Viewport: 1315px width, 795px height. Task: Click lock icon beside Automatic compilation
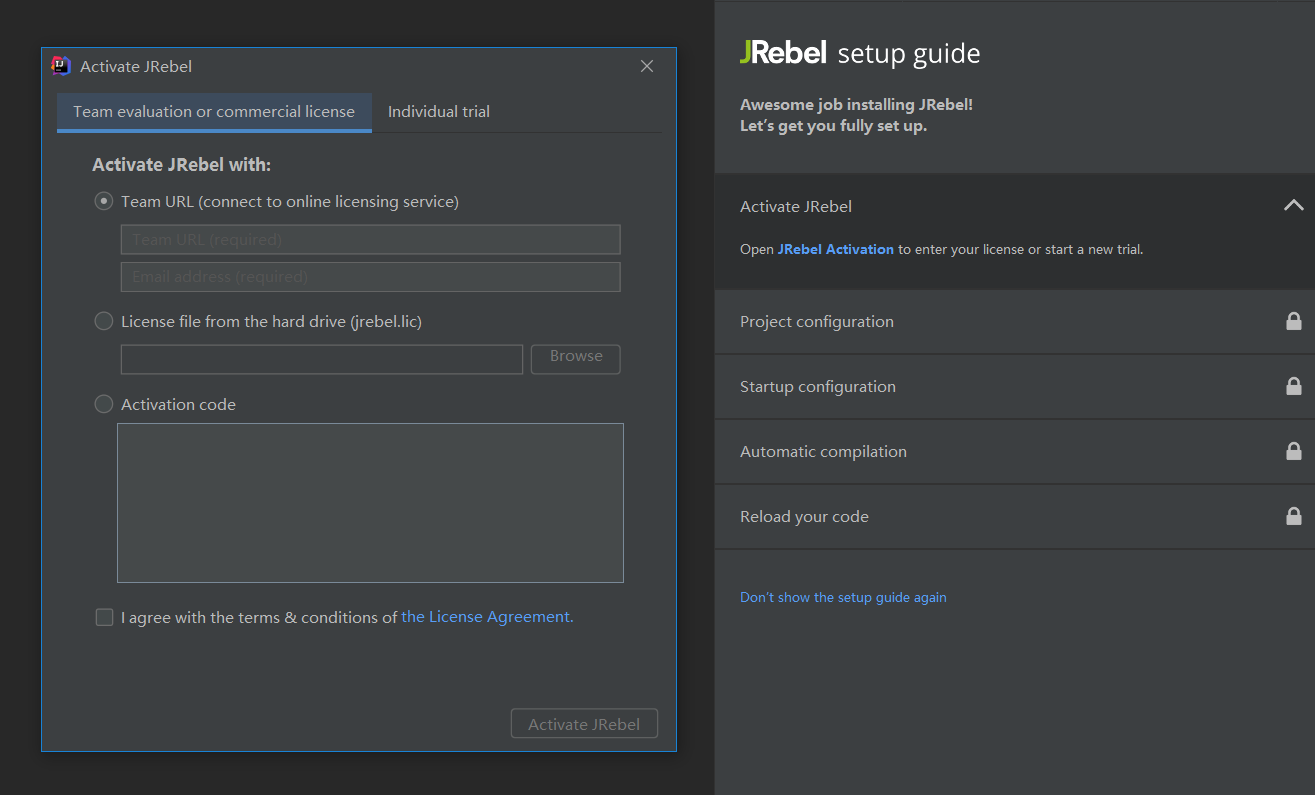[x=1293, y=451]
